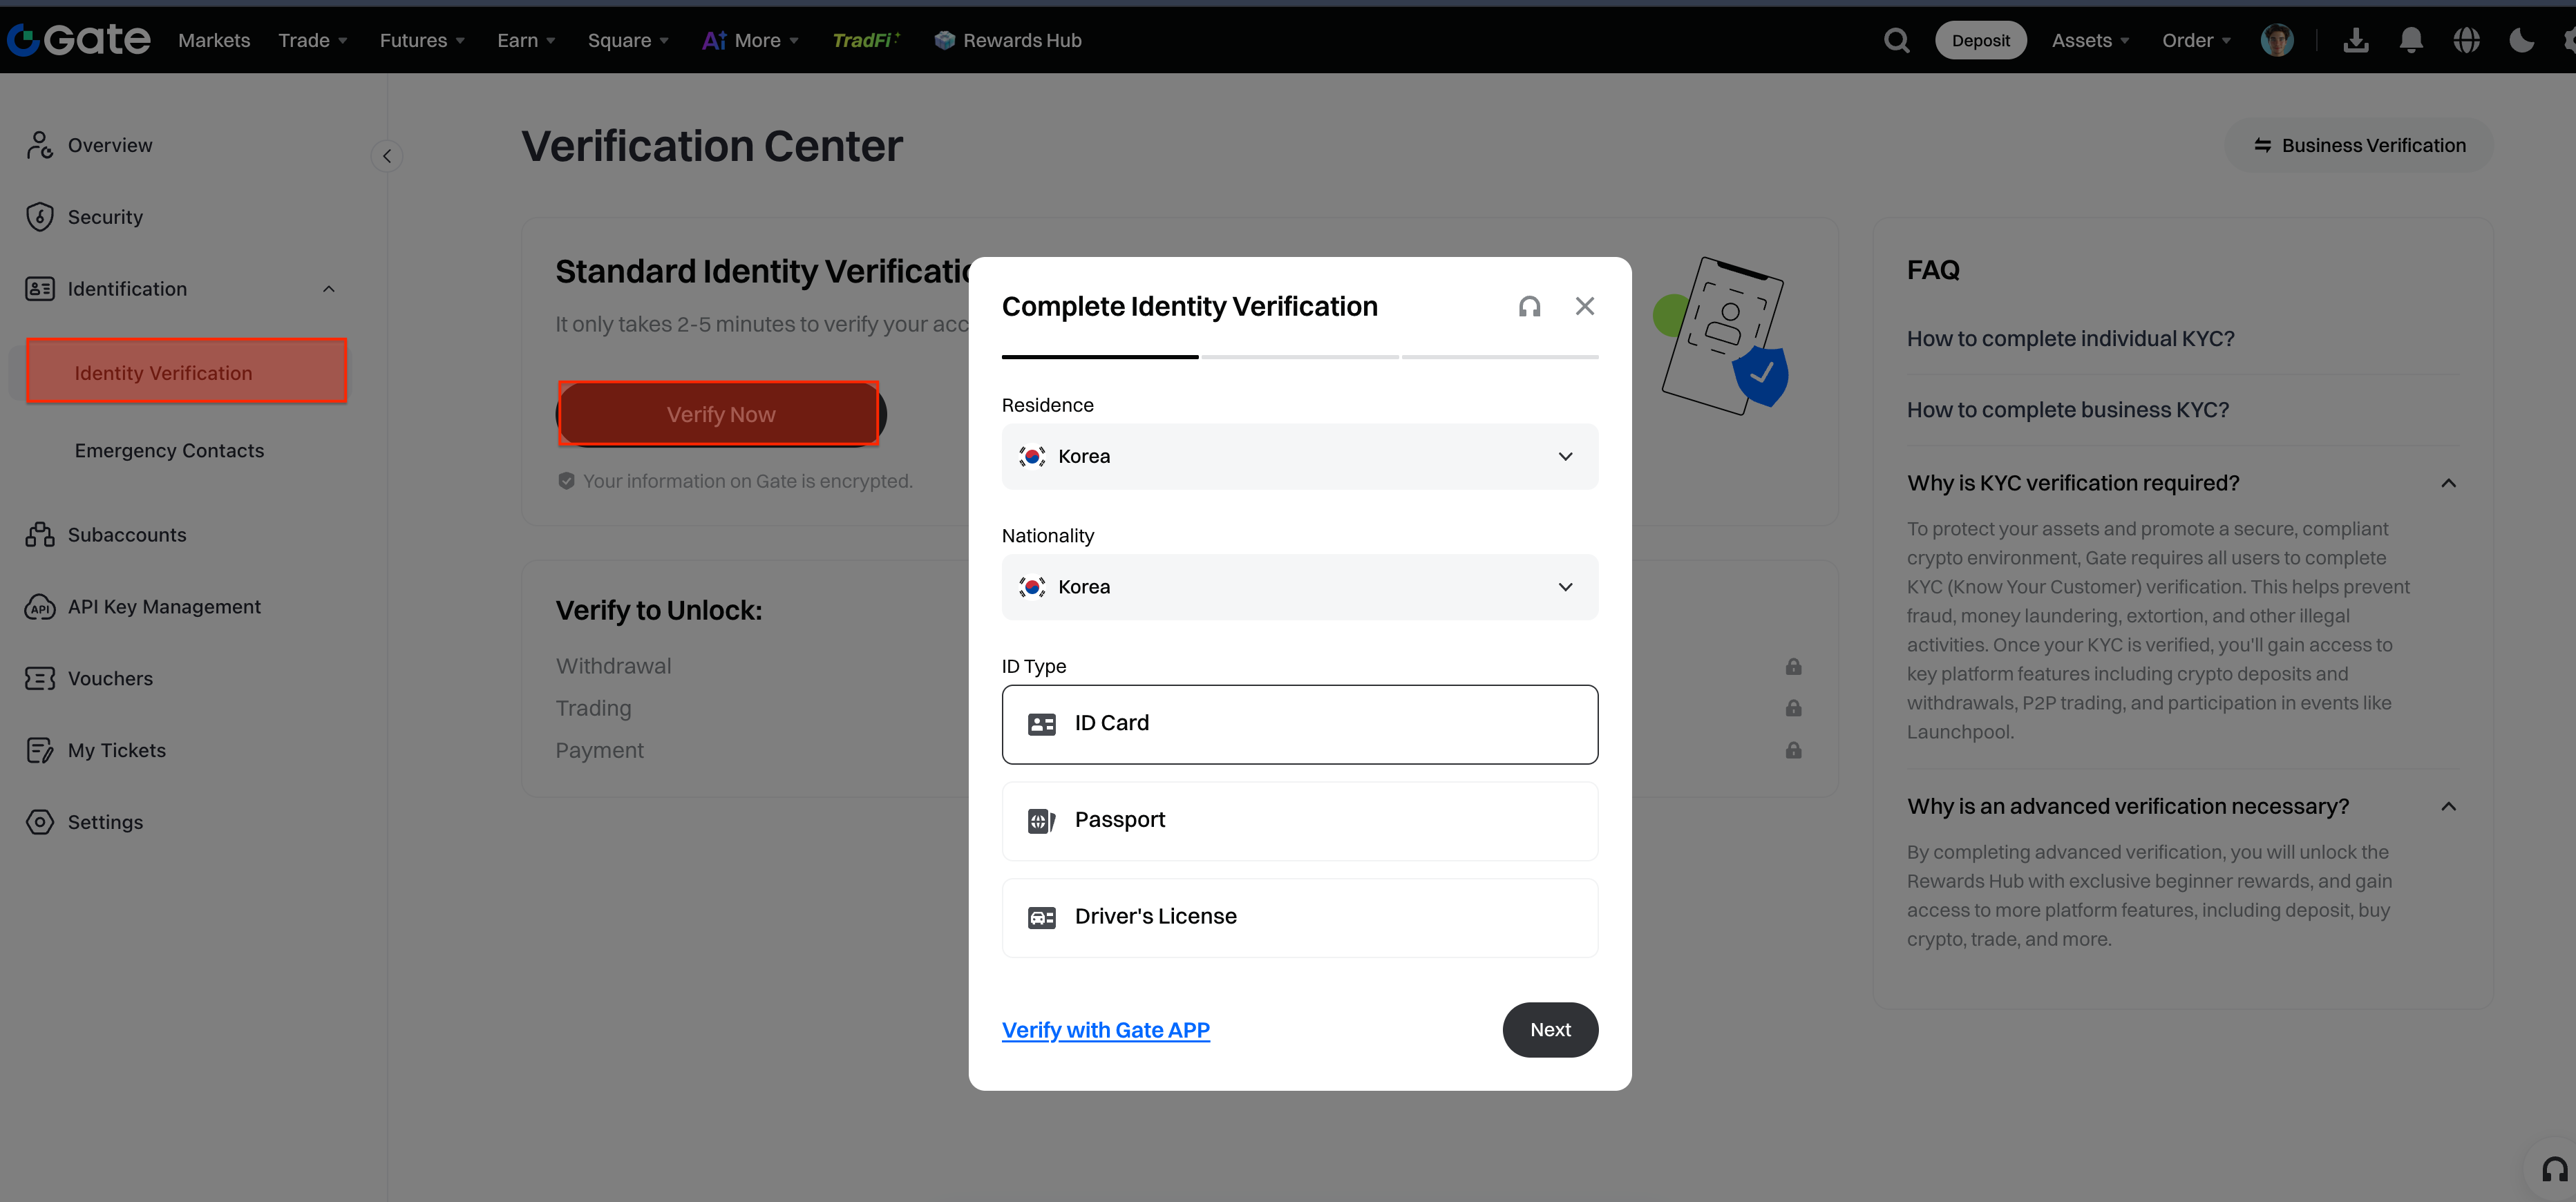Image resolution: width=2576 pixels, height=1202 pixels.
Task: Click the Next button
Action: point(1549,1029)
